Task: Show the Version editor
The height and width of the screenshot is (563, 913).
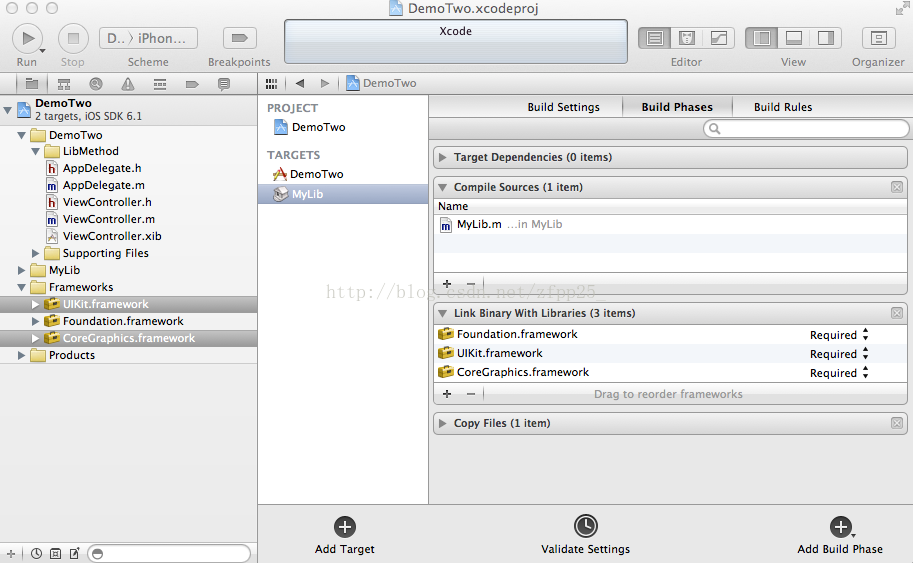Action: pos(719,38)
